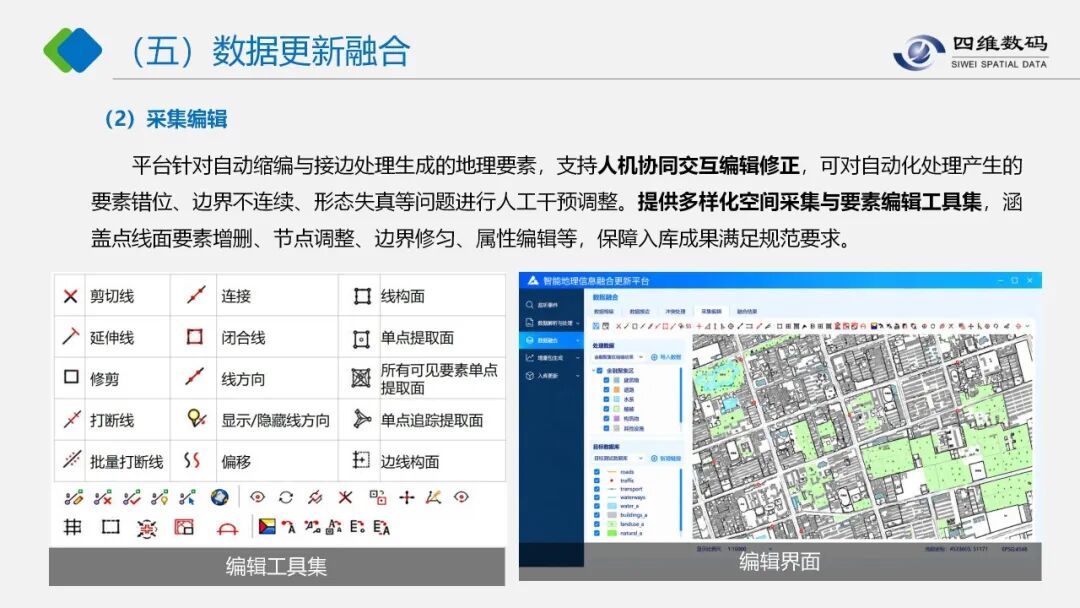
Task: Choose the 所有可见要素单点提取面 crossed-box icon
Action: (x=361, y=377)
